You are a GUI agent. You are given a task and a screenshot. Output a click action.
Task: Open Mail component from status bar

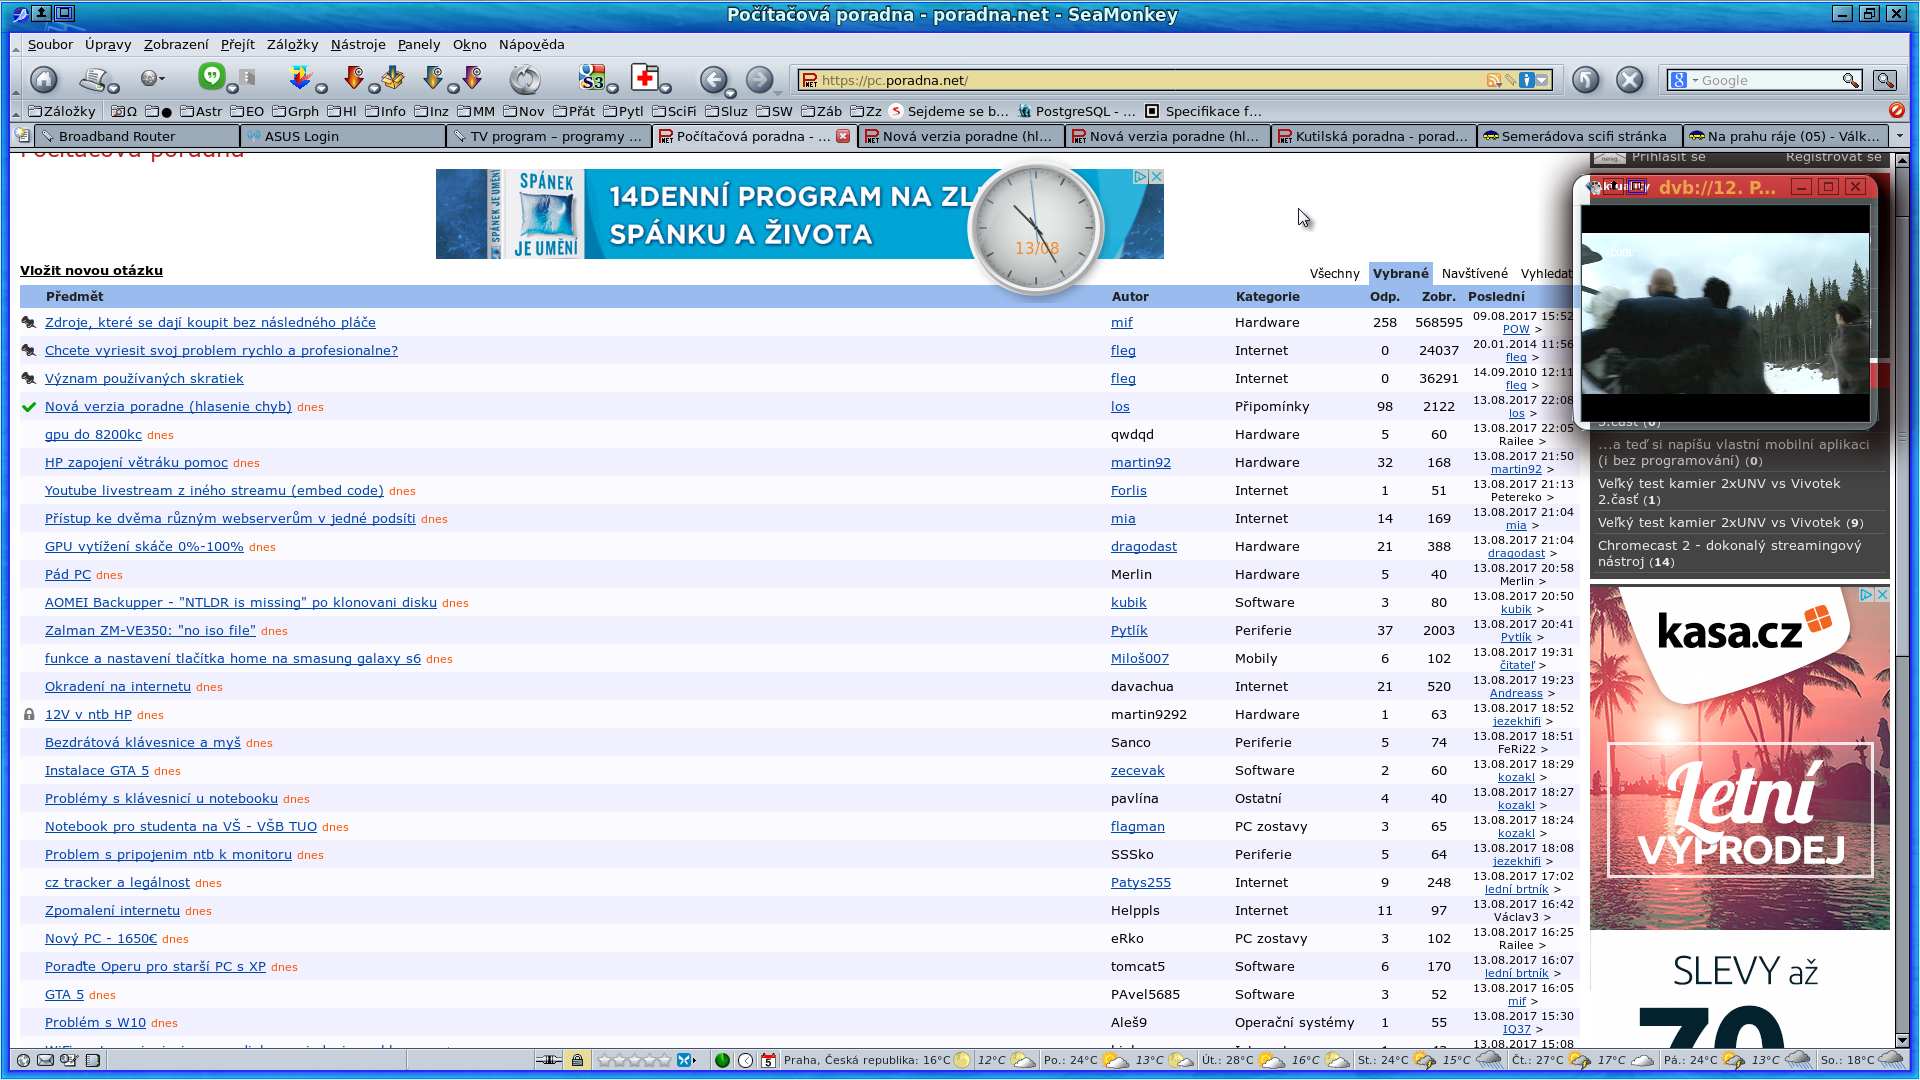click(46, 1060)
